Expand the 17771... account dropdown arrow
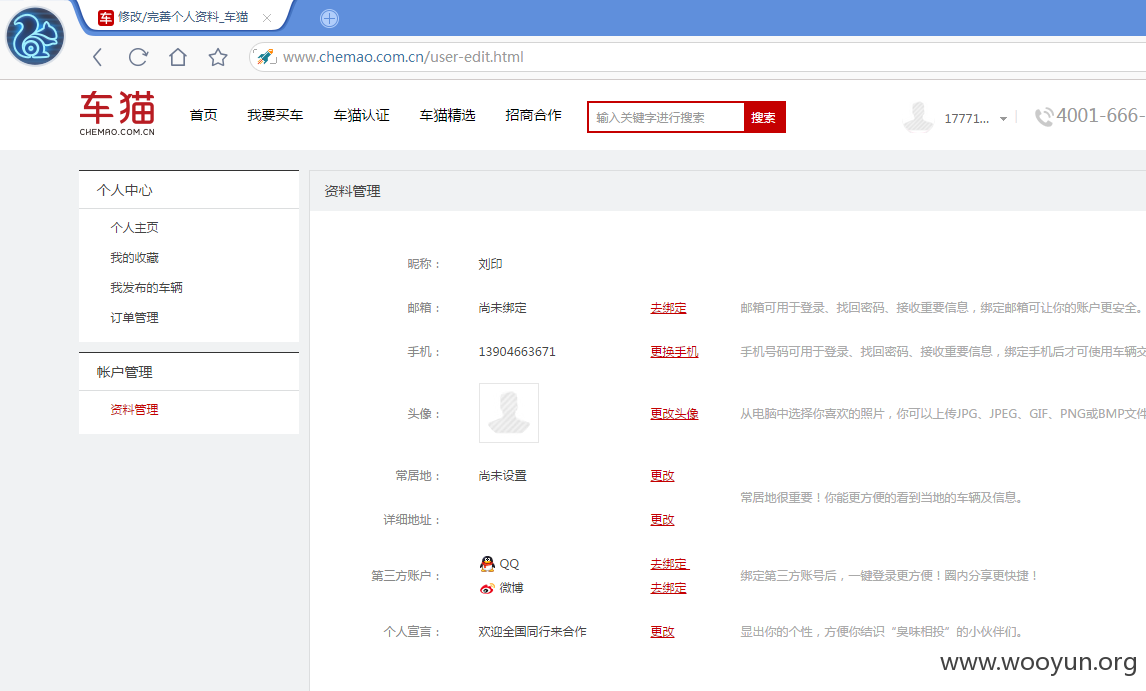 pyautogui.click(x=1003, y=118)
